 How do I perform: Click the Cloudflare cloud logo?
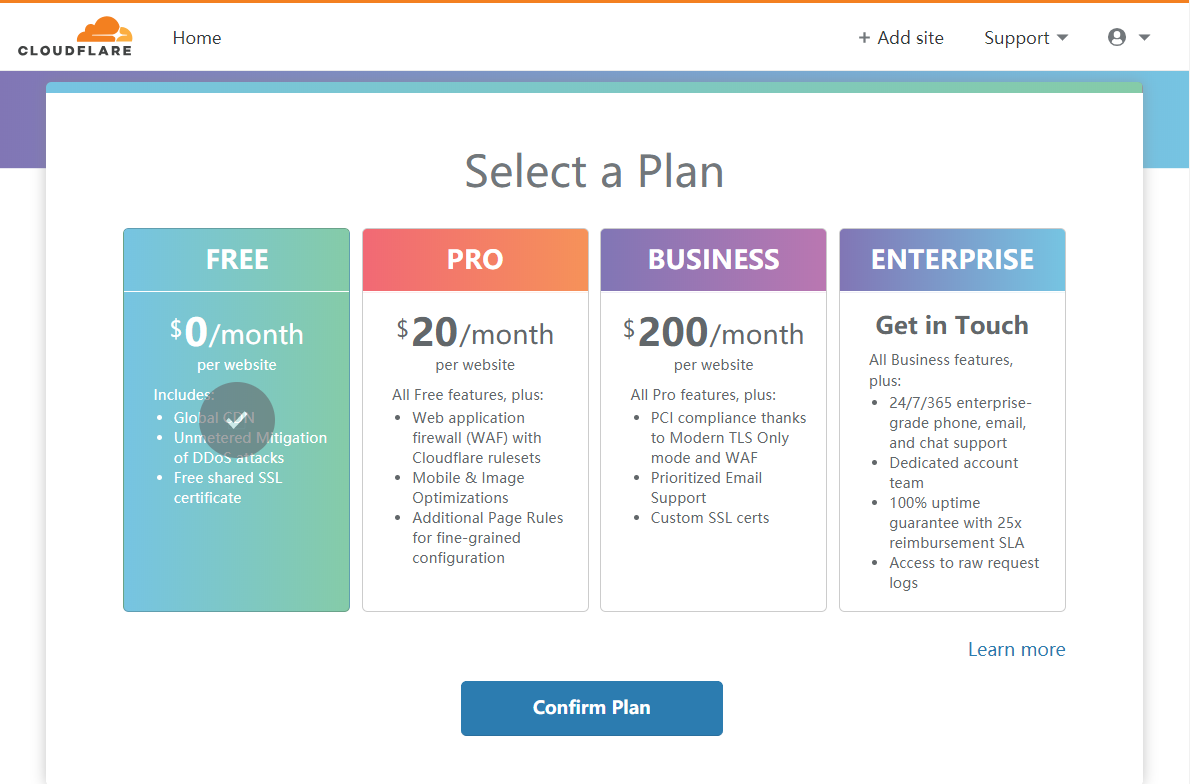click(x=104, y=29)
